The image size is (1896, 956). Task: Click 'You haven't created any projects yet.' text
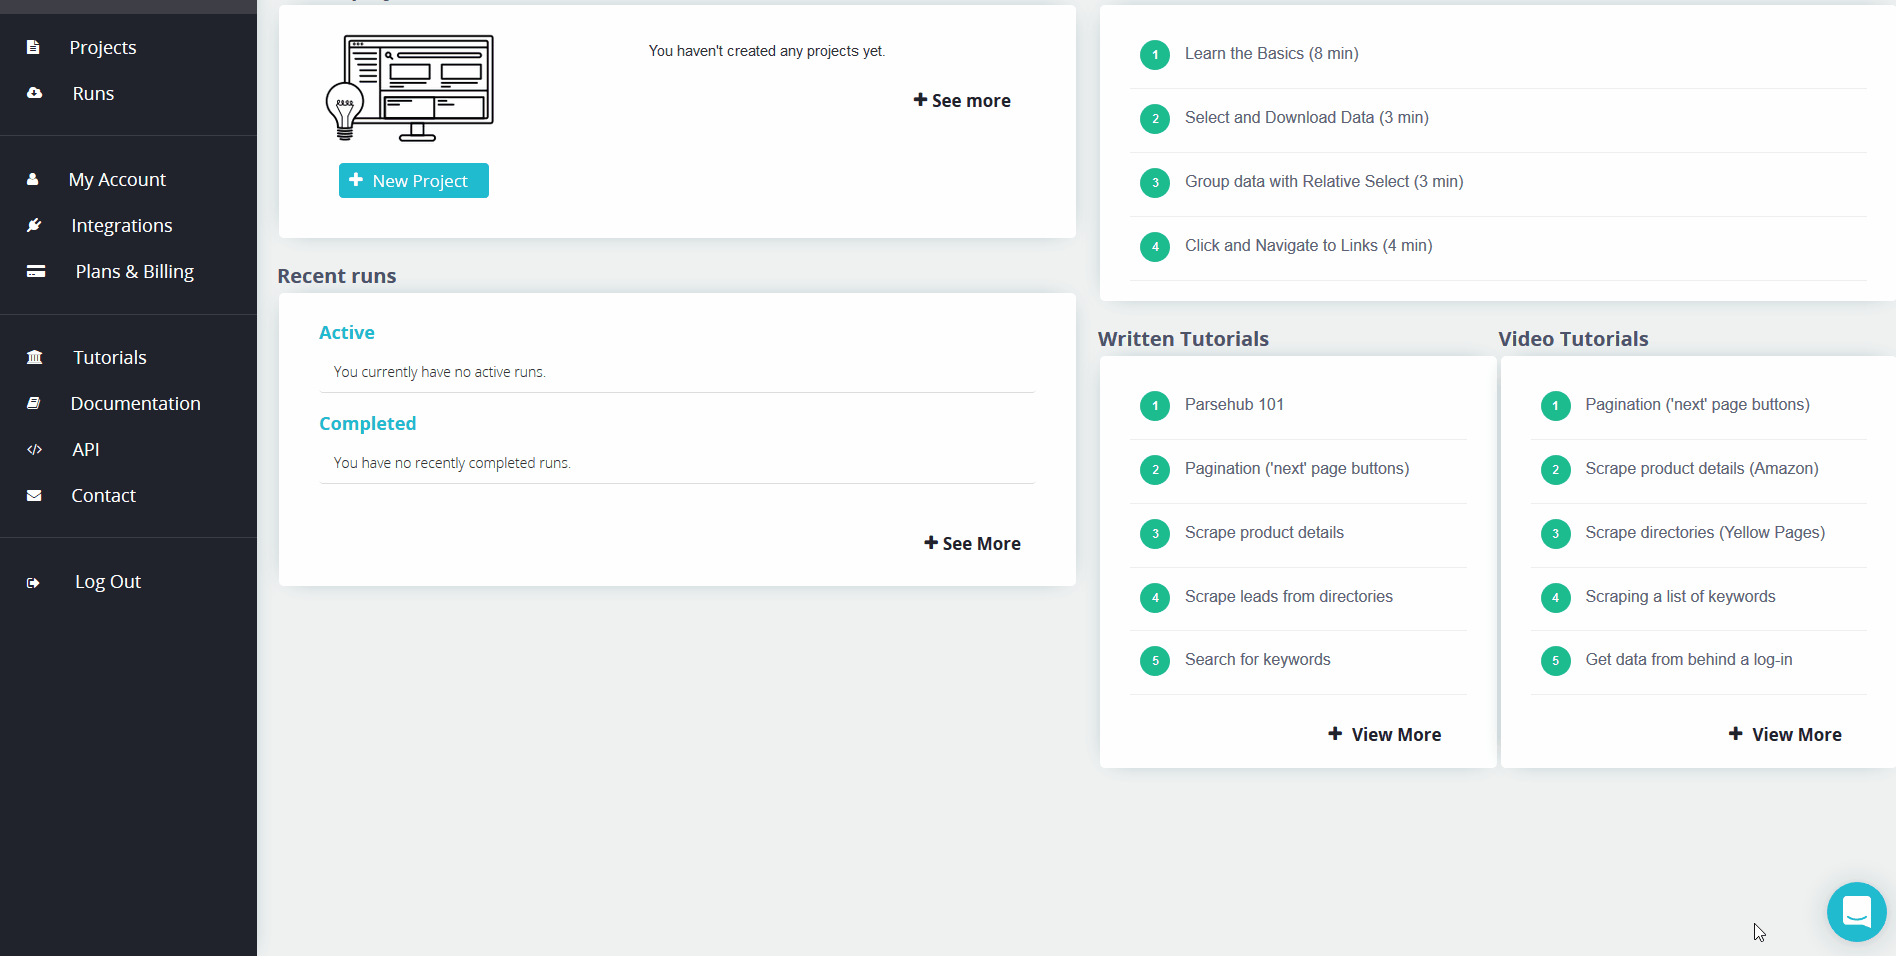(x=767, y=51)
